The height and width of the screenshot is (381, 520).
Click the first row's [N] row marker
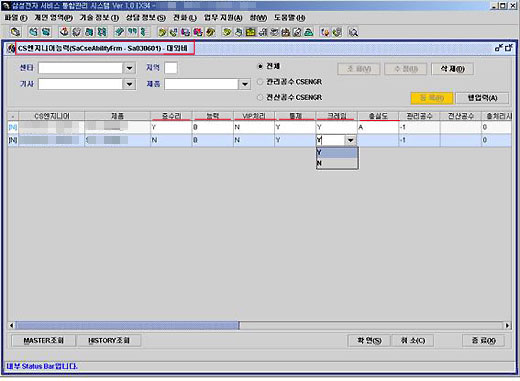click(13, 127)
